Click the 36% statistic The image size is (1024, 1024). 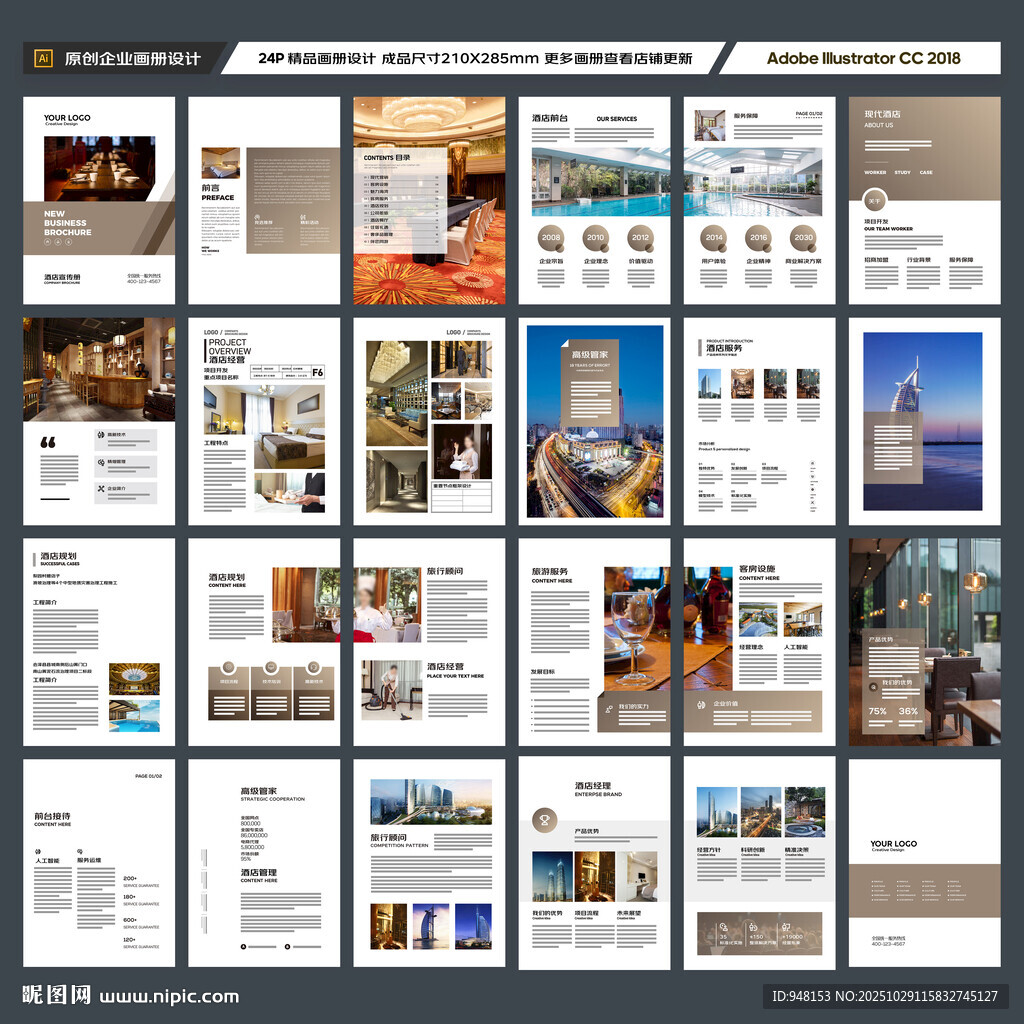(908, 711)
